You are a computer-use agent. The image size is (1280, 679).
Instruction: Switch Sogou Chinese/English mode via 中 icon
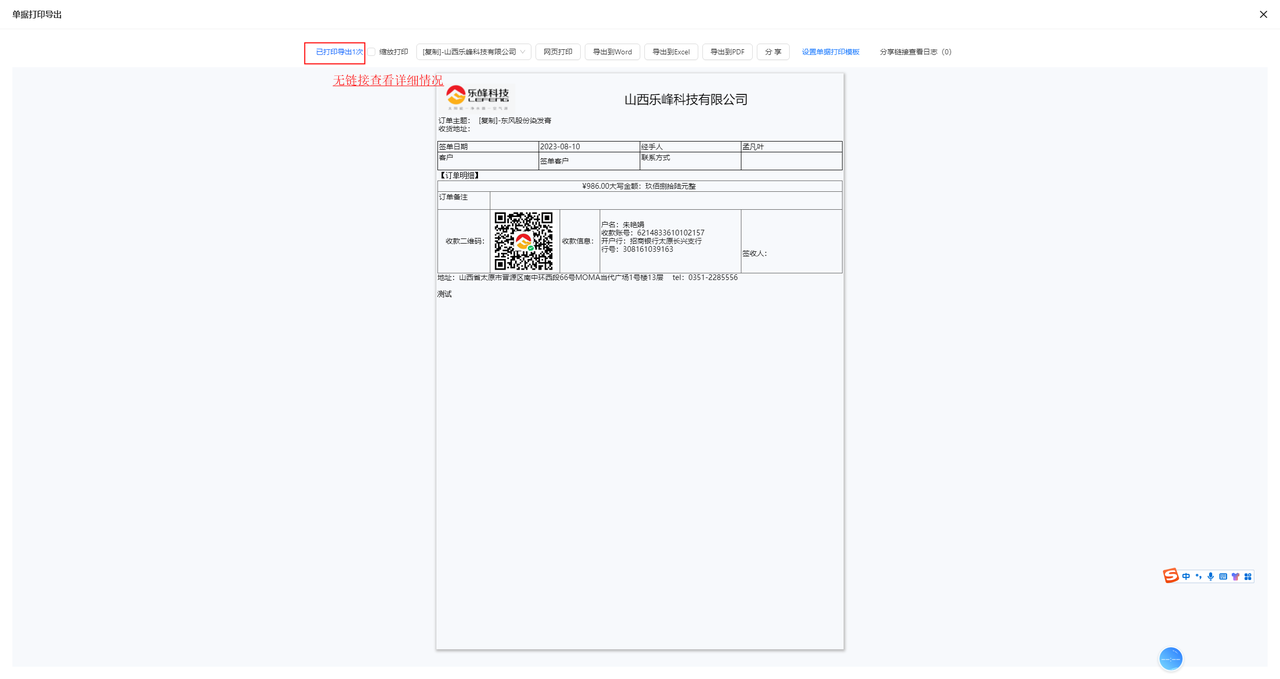coord(1187,577)
